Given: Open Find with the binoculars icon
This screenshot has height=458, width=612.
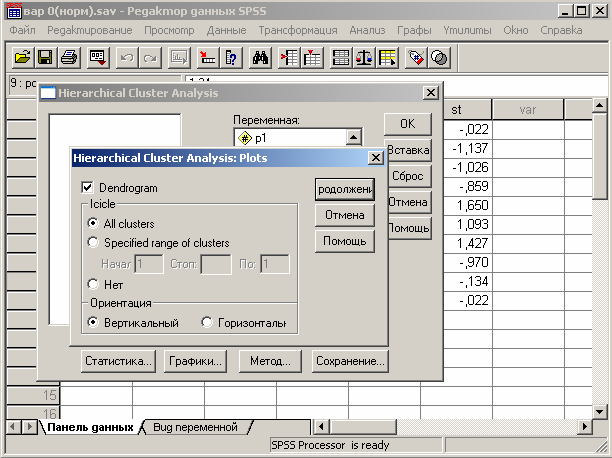Looking at the screenshot, I should point(260,58).
